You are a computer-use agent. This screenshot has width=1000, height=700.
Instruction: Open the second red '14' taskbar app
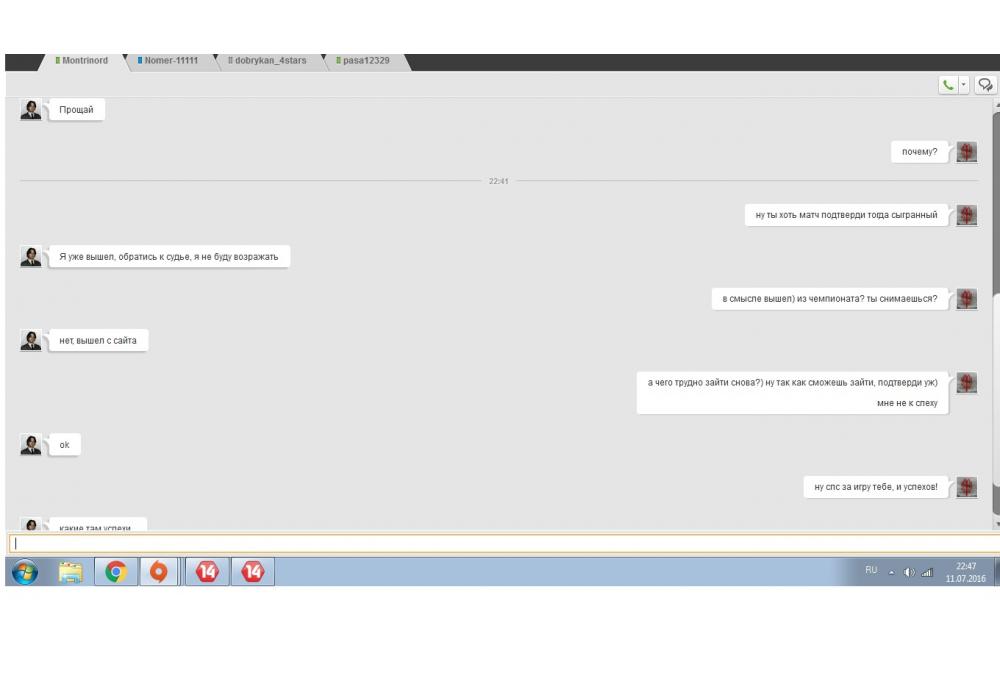pos(253,571)
